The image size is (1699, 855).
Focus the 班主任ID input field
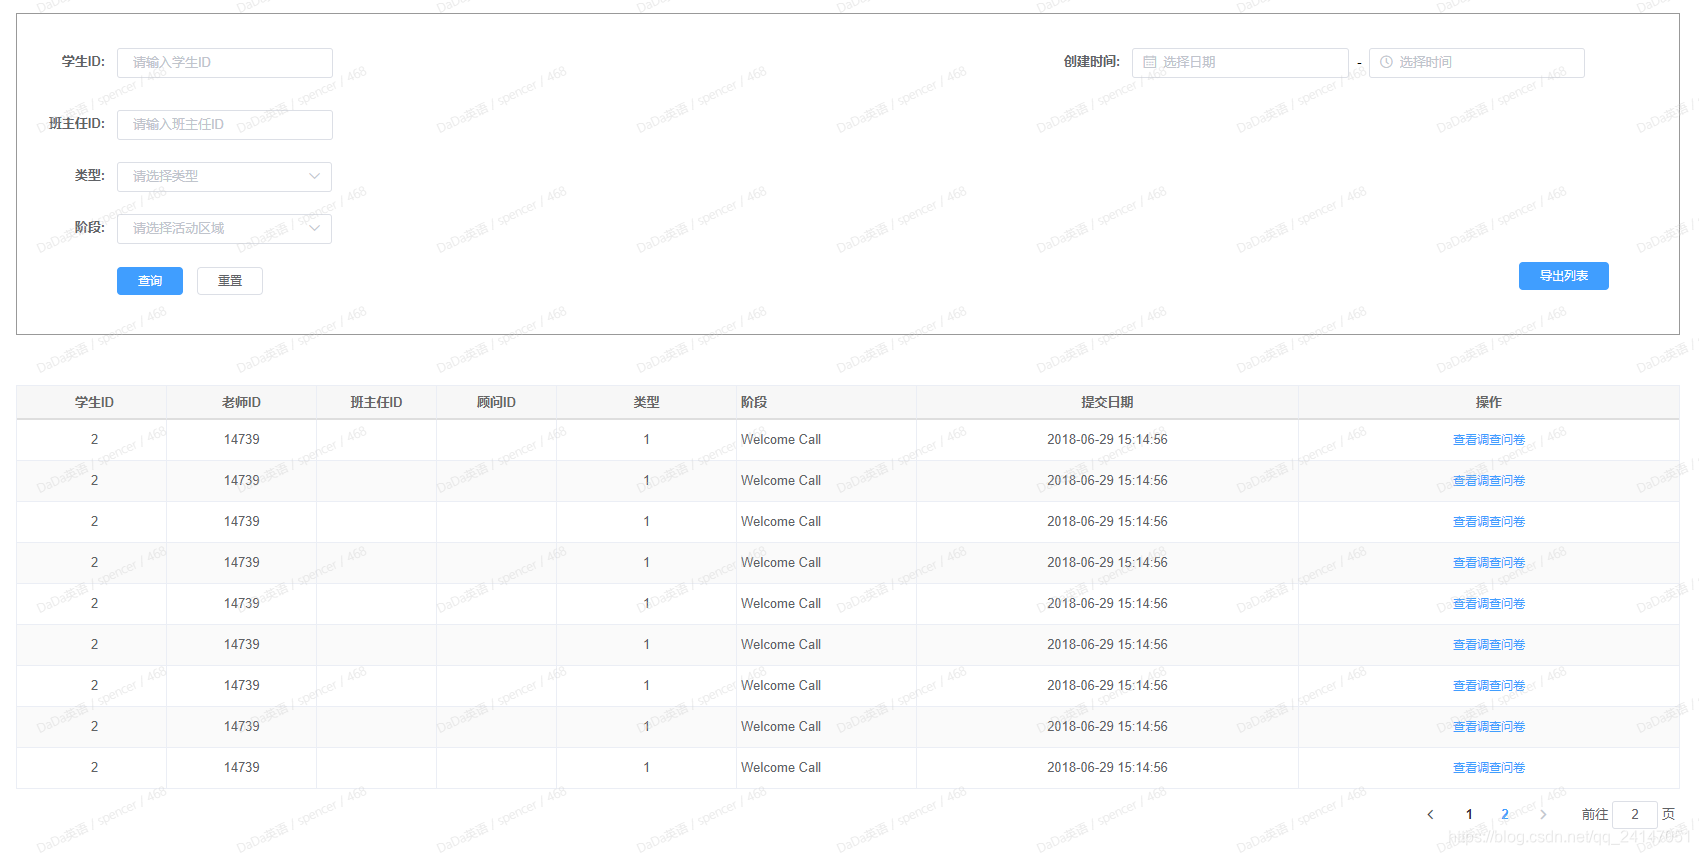pos(224,124)
